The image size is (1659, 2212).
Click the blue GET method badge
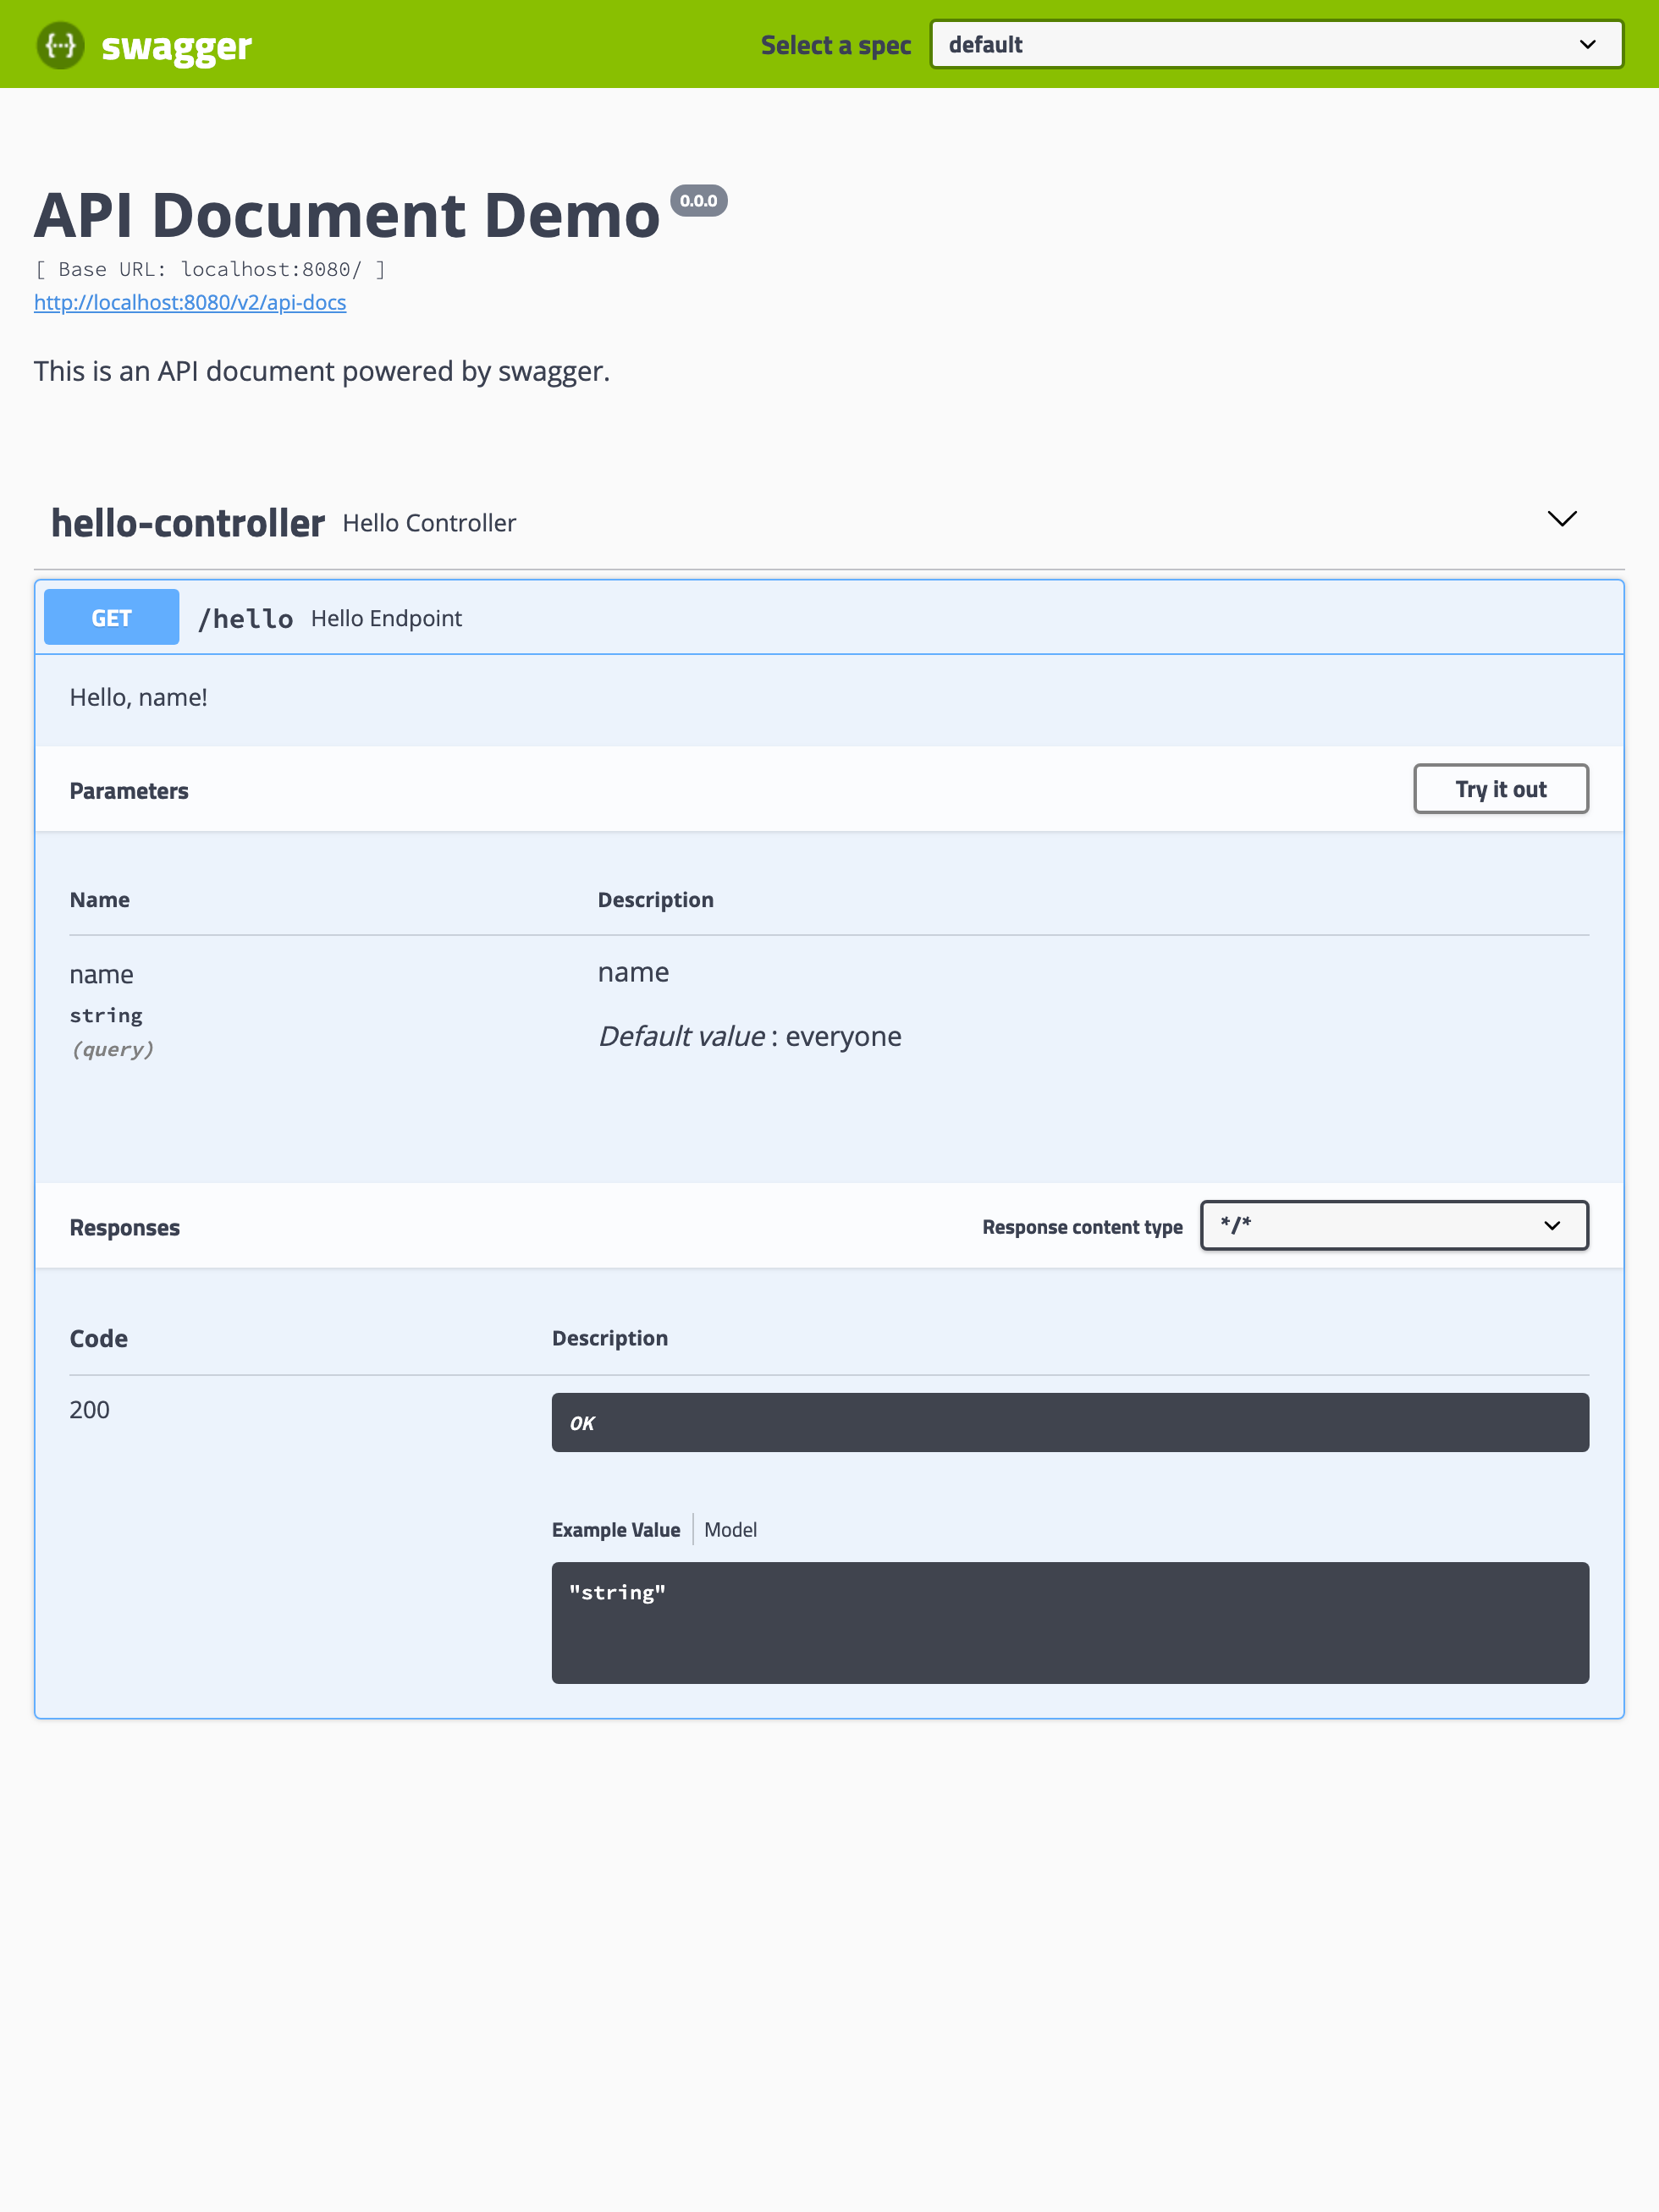click(111, 618)
